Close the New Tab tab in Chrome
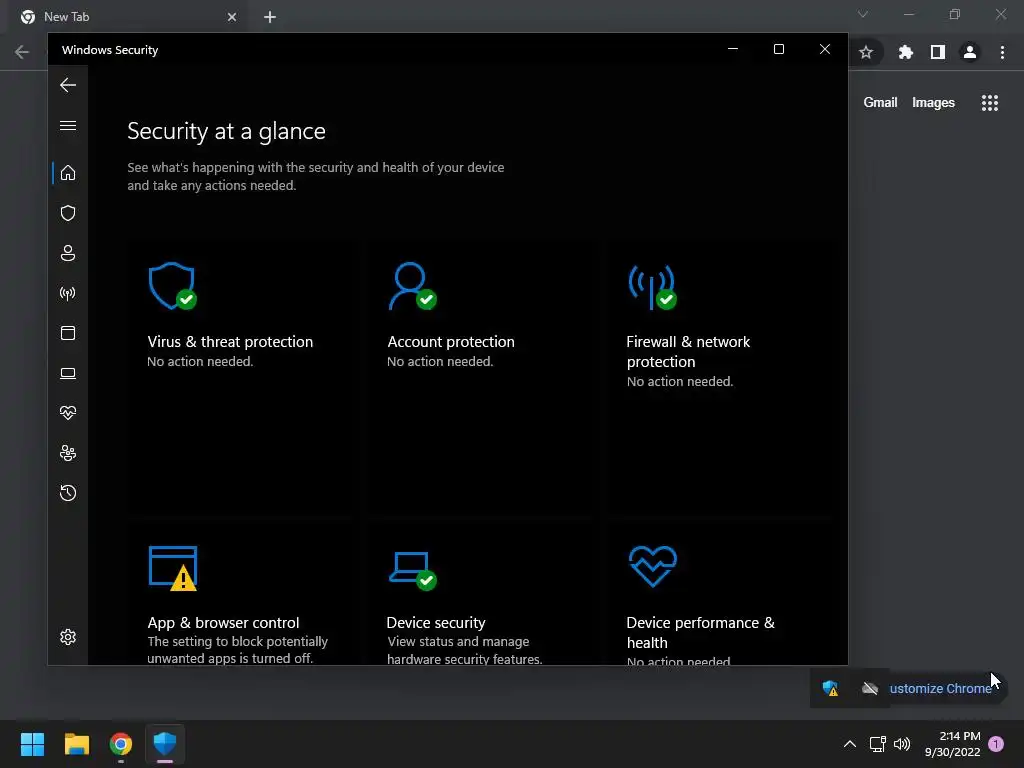Image resolution: width=1024 pixels, height=768 pixels. pyautogui.click(x=232, y=17)
